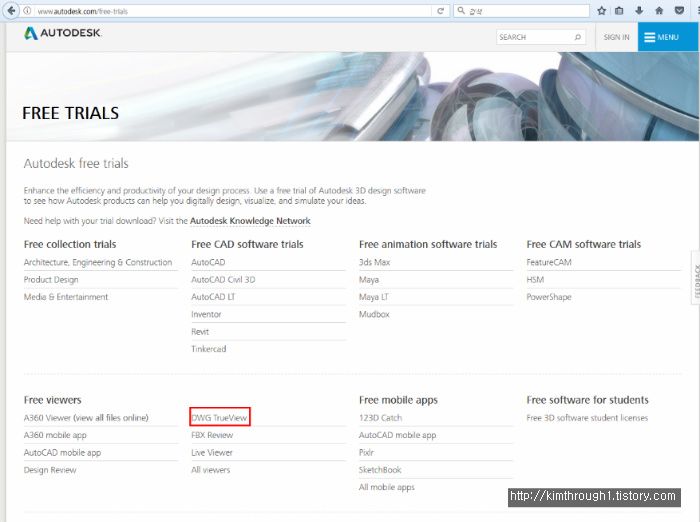Open the Maya LT trial link
The image size is (700, 522).
pos(373,297)
